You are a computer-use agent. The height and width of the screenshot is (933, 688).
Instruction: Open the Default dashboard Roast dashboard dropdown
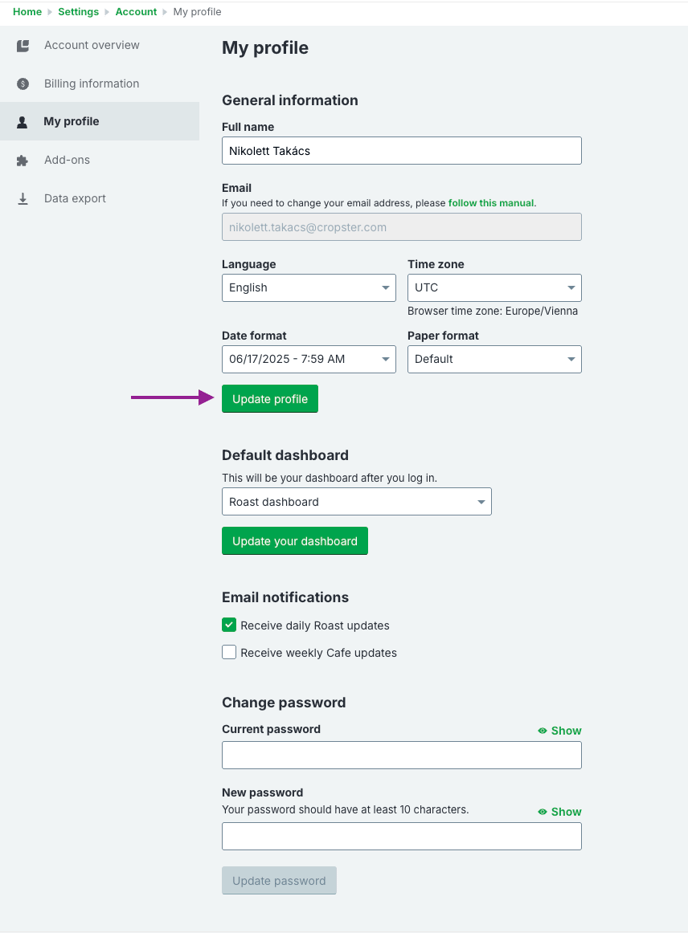[356, 502]
